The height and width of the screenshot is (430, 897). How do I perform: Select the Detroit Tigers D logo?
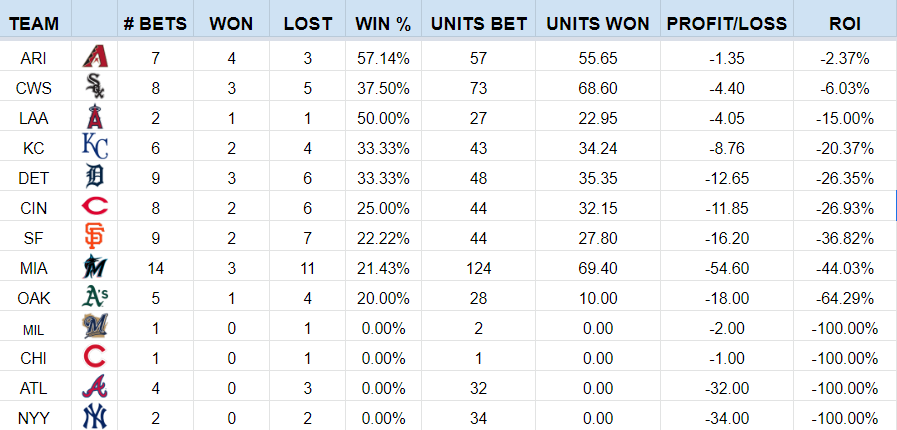click(95, 177)
